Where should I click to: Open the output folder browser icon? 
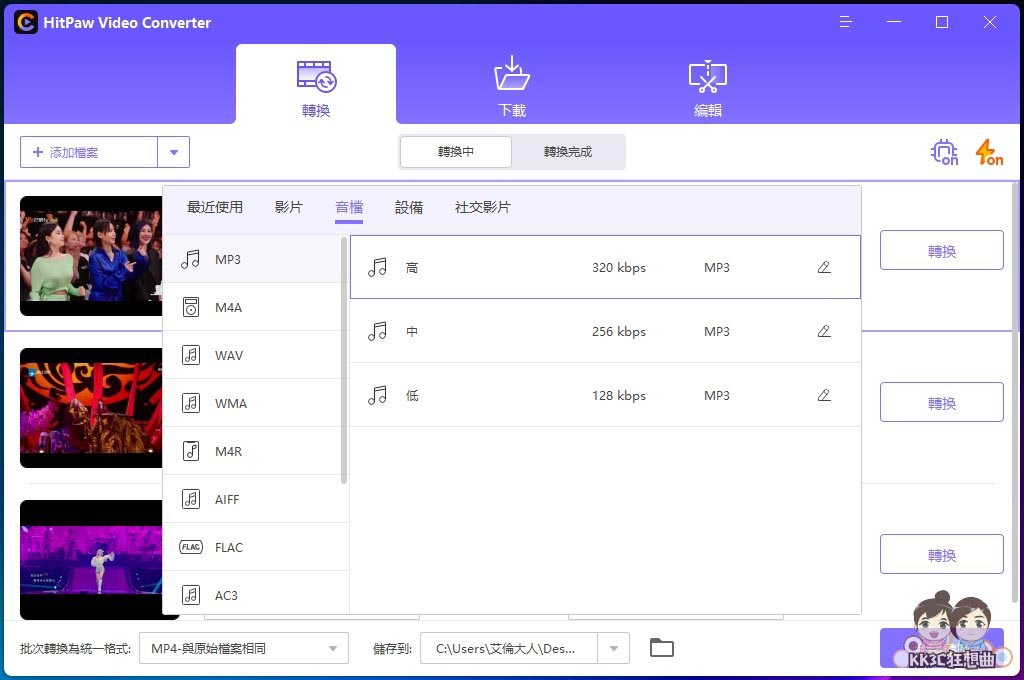pyautogui.click(x=661, y=648)
